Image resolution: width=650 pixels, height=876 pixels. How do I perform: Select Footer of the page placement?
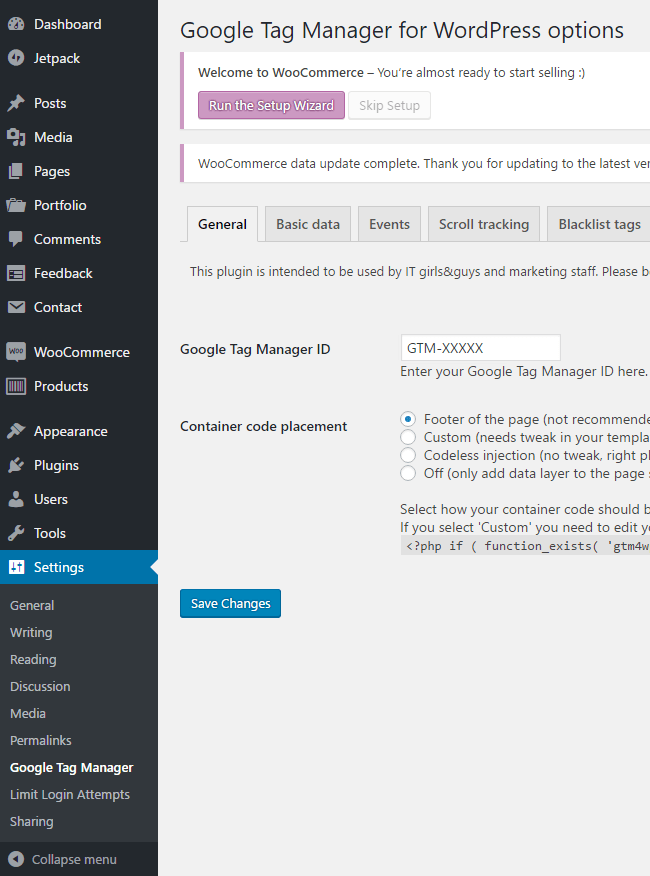point(408,419)
